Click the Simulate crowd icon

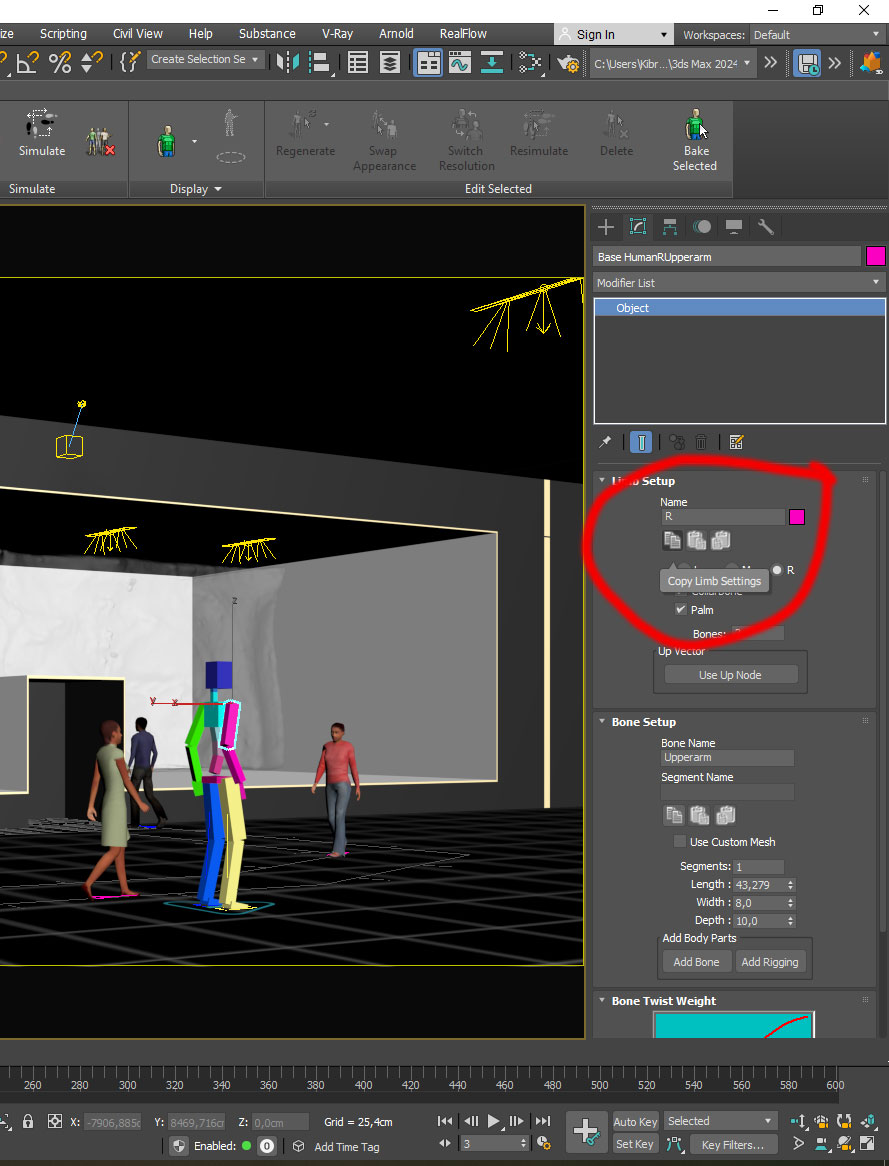[x=41, y=123]
